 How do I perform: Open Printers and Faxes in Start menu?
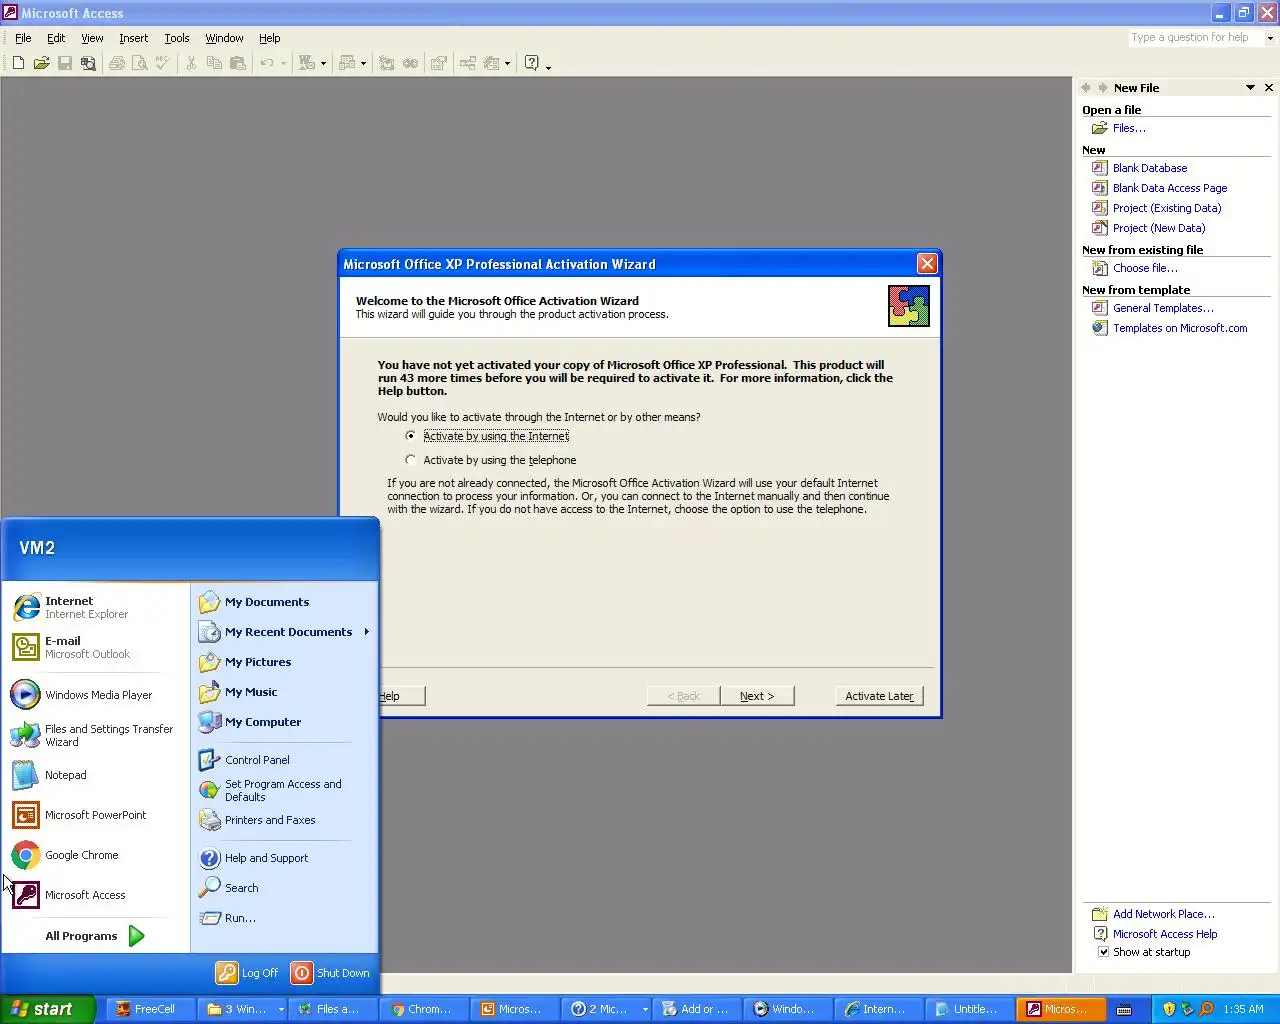click(270, 820)
